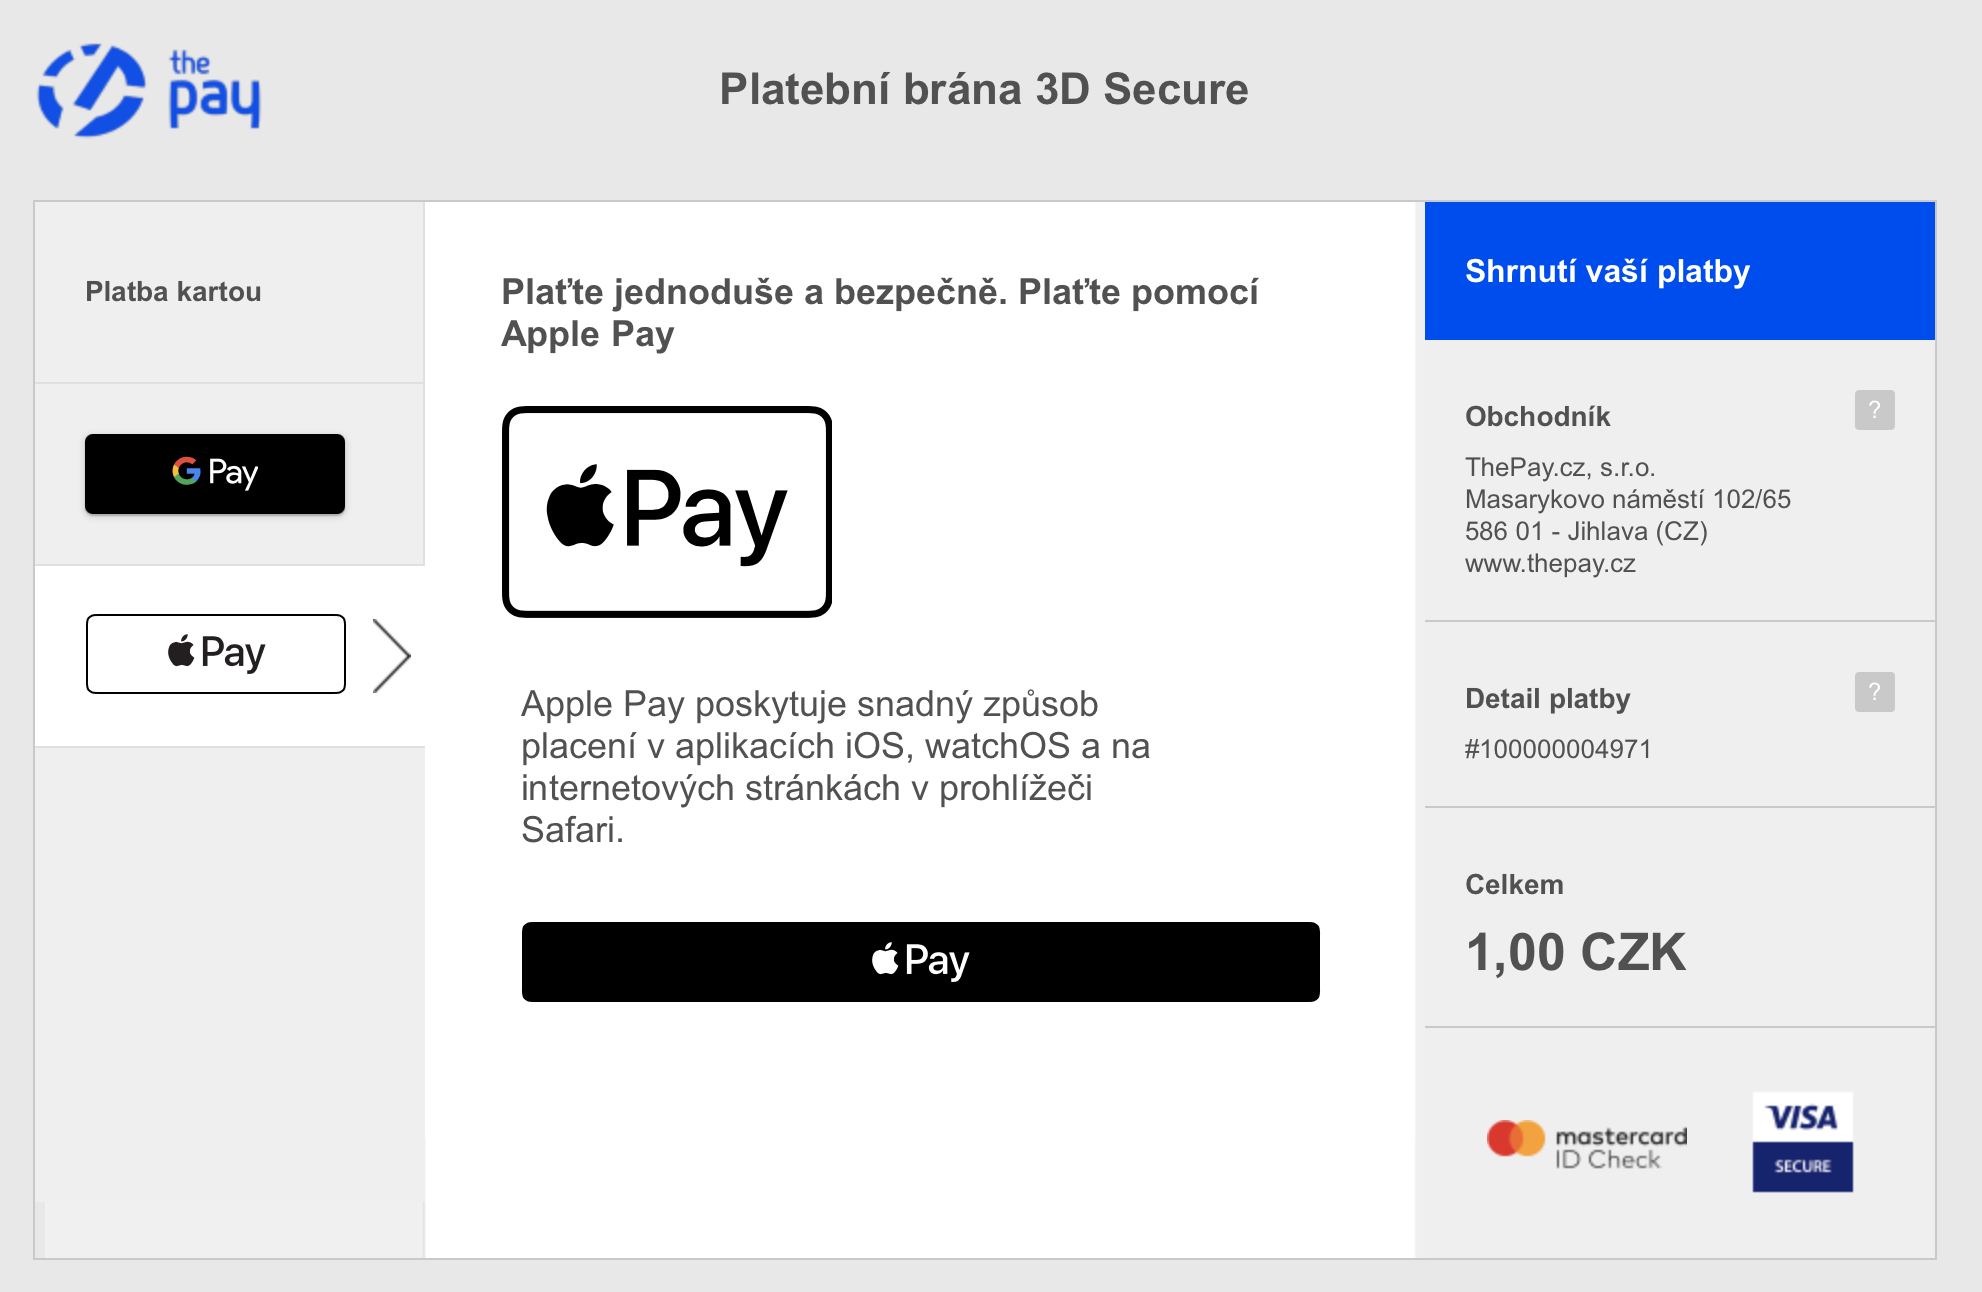Screen dimensions: 1982x1292
Task: Select the Apple Pay sidebar option
Action: pyautogui.click(x=216, y=654)
